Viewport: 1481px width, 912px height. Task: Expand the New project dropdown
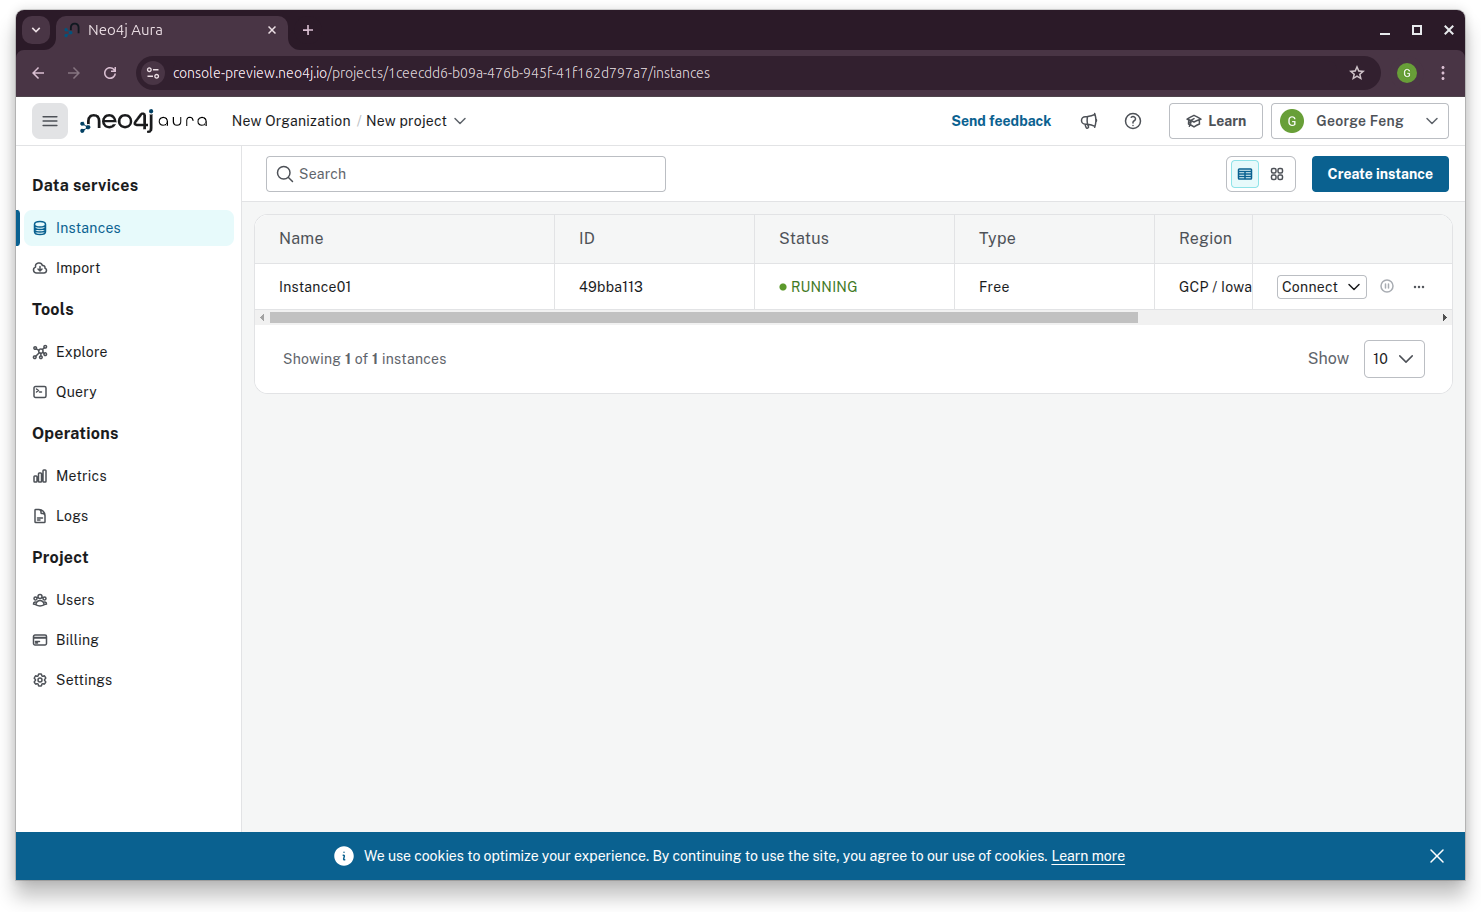416,121
